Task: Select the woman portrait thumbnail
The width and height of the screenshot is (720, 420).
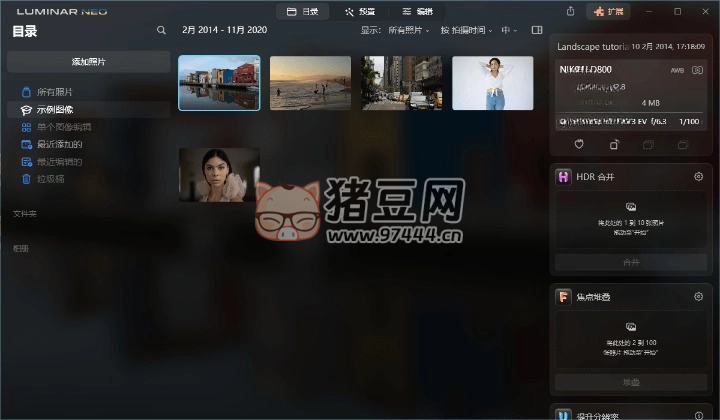Action: tap(219, 175)
